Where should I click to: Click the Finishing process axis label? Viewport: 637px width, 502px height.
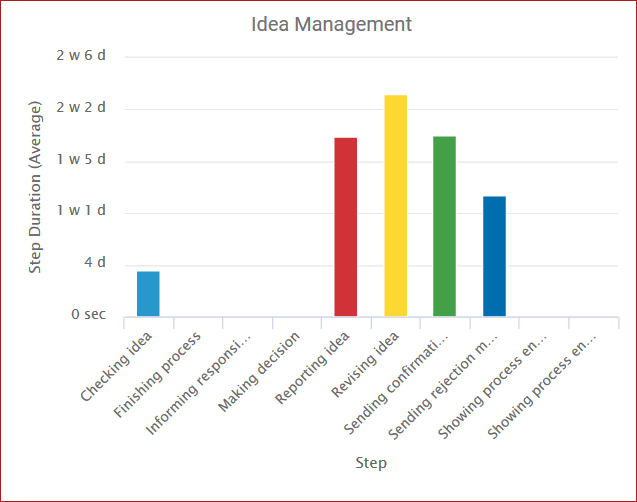click(x=164, y=368)
